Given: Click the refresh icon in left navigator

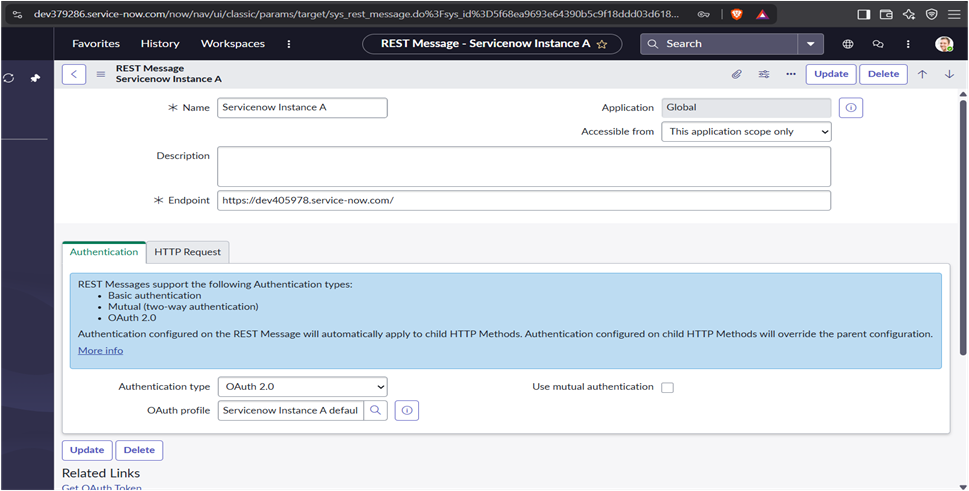Looking at the screenshot, I should click(9, 78).
